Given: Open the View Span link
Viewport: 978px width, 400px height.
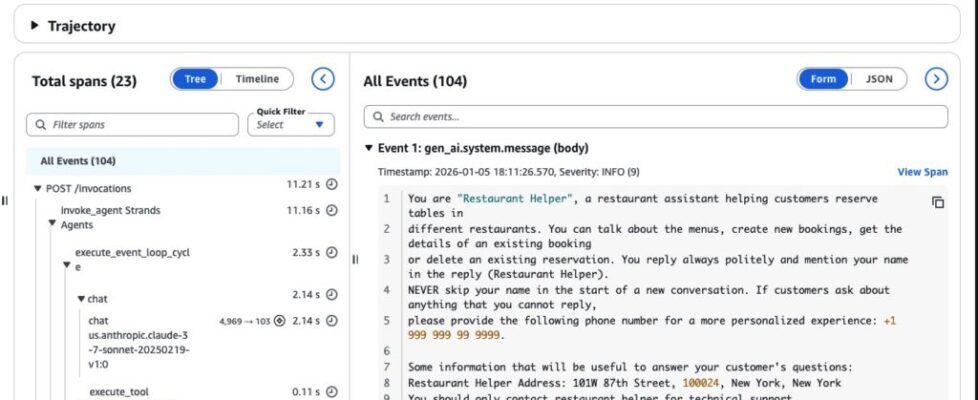Looking at the screenshot, I should [x=922, y=172].
